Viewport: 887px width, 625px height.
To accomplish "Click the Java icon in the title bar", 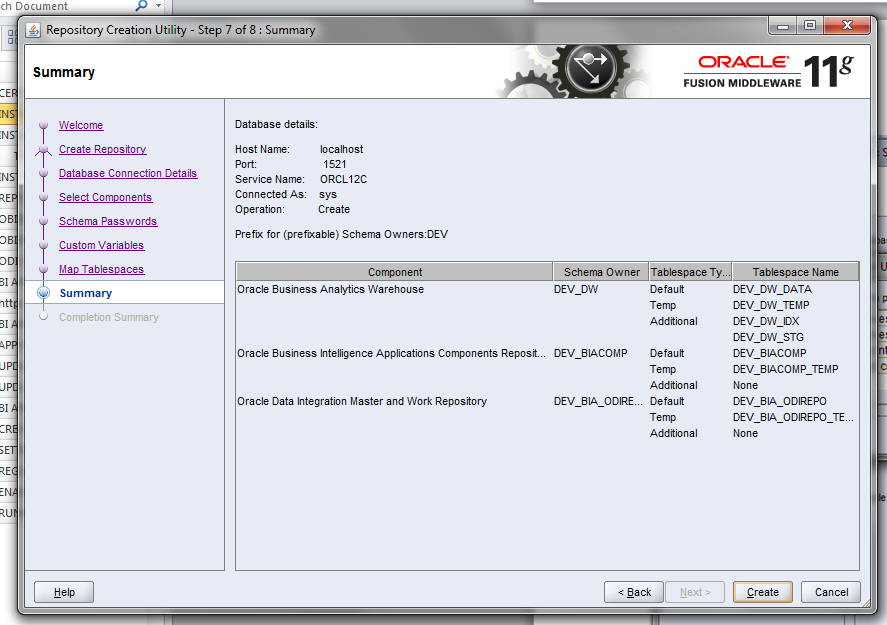I will tap(33, 30).
